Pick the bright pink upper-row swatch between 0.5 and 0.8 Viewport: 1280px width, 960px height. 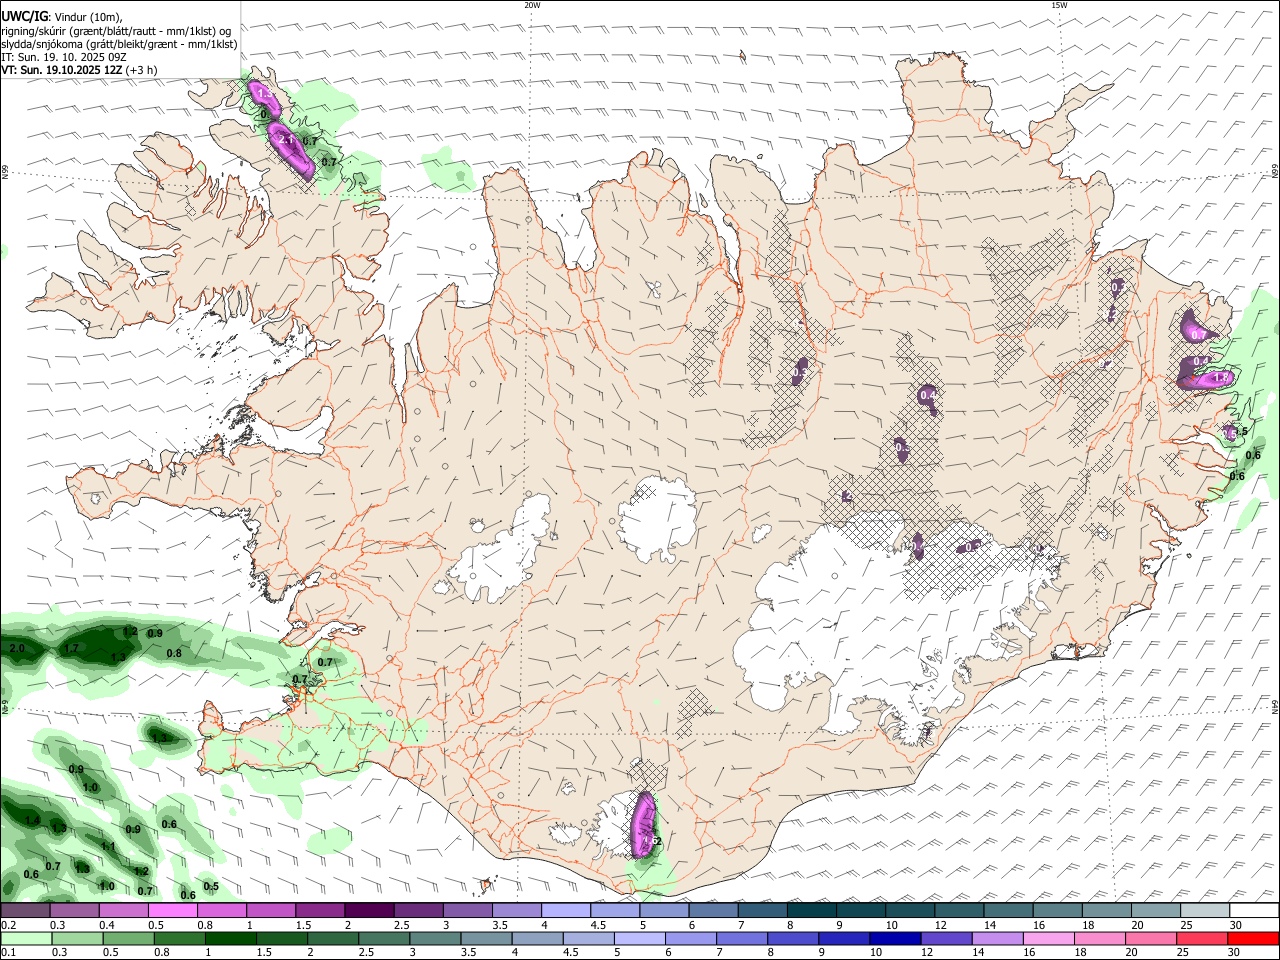[x=172, y=910]
